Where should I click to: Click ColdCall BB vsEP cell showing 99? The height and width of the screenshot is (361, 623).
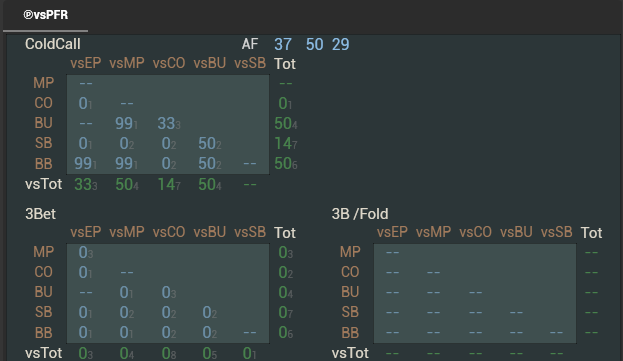[85, 164]
